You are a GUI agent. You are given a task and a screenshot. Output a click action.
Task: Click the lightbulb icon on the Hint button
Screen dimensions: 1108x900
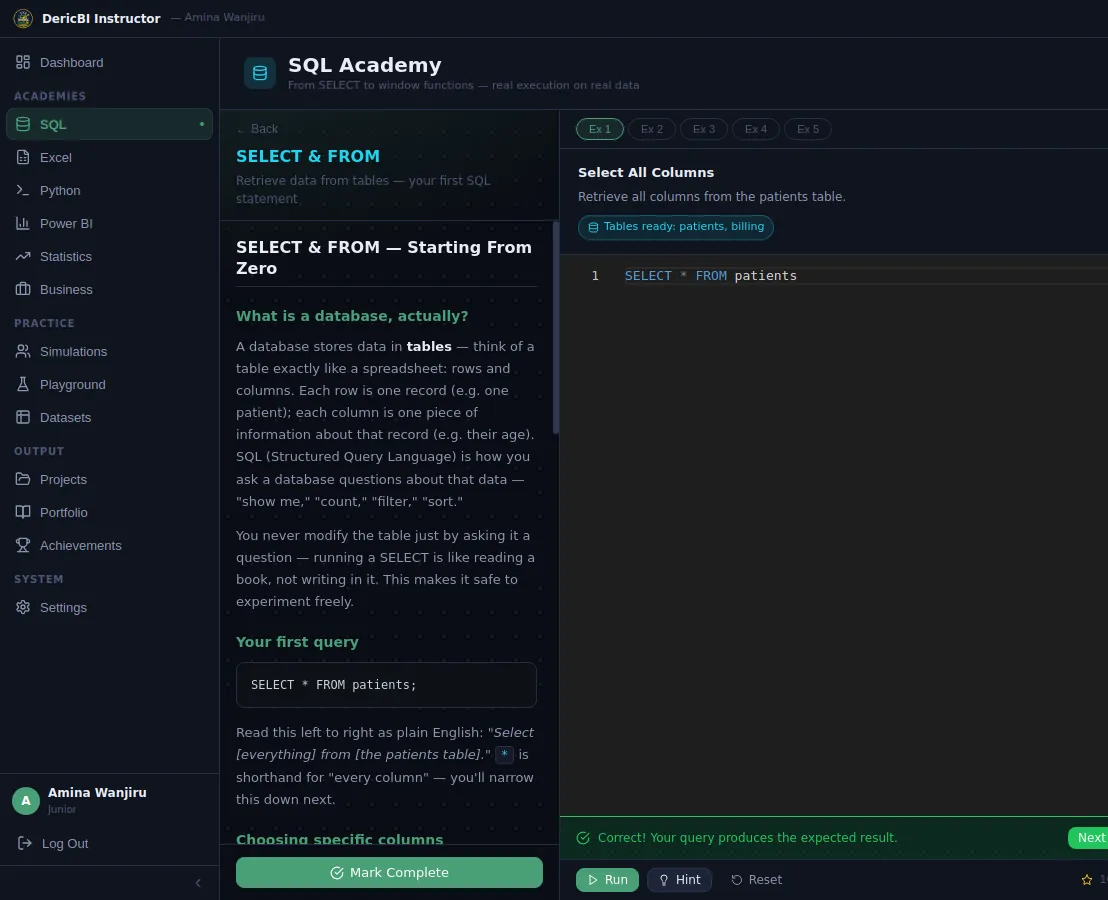coord(664,880)
